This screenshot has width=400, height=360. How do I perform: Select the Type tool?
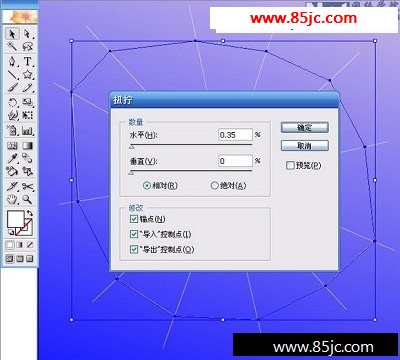[x=27, y=62]
